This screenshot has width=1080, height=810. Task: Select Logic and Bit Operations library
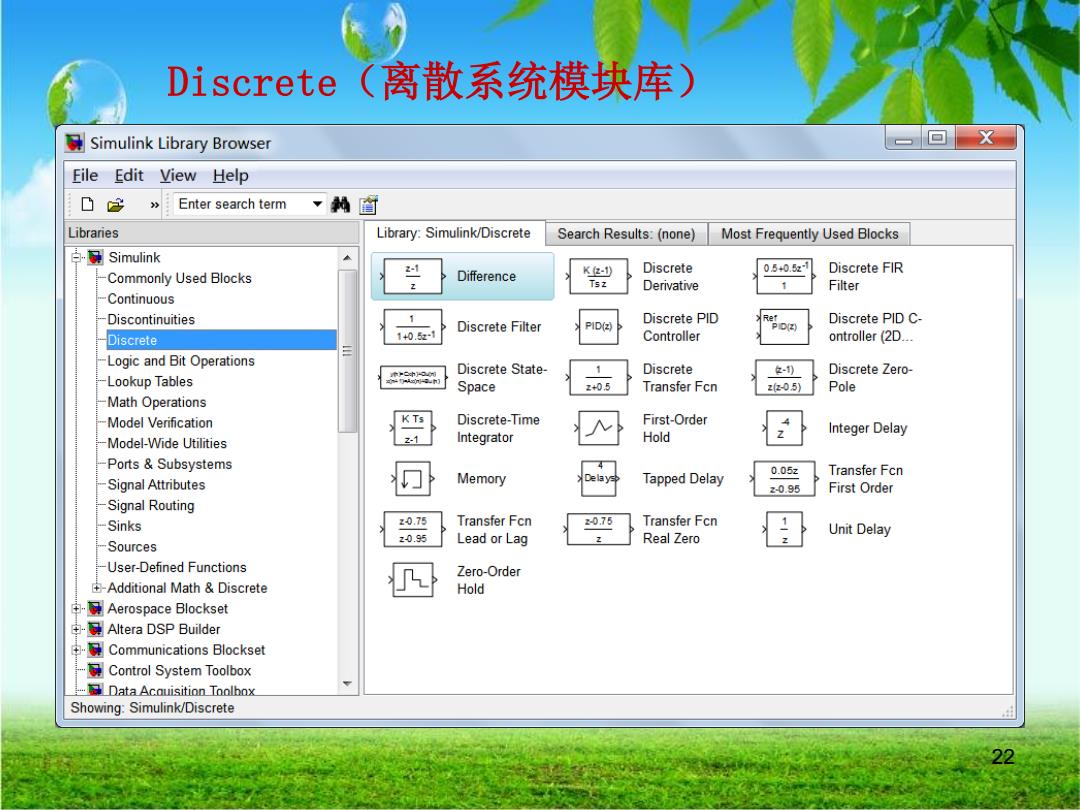coord(181,361)
